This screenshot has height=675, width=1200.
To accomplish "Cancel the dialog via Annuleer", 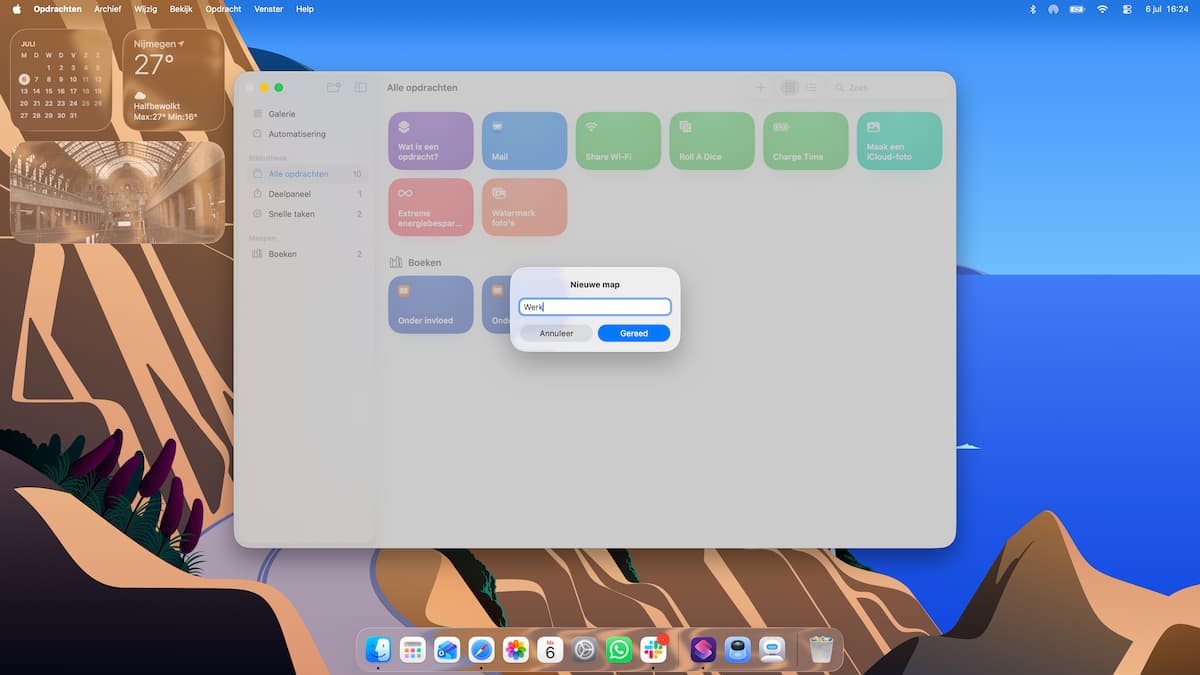I will pos(556,333).
